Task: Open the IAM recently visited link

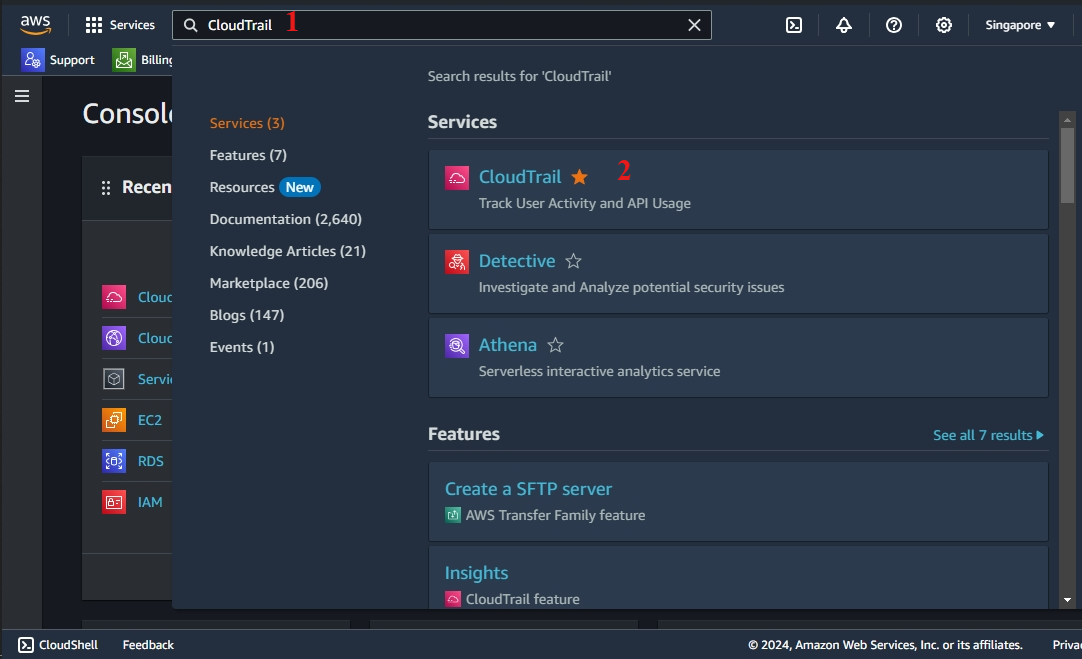Action: (x=150, y=502)
